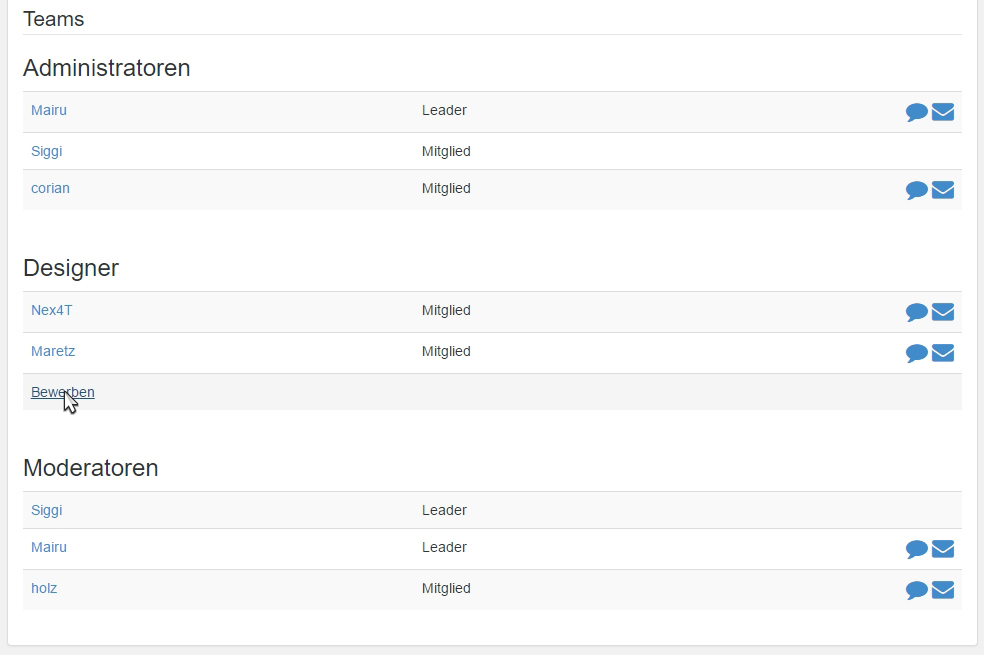The image size is (984, 655).
Task: Click envelope email icon for holz
Action: [943, 589]
